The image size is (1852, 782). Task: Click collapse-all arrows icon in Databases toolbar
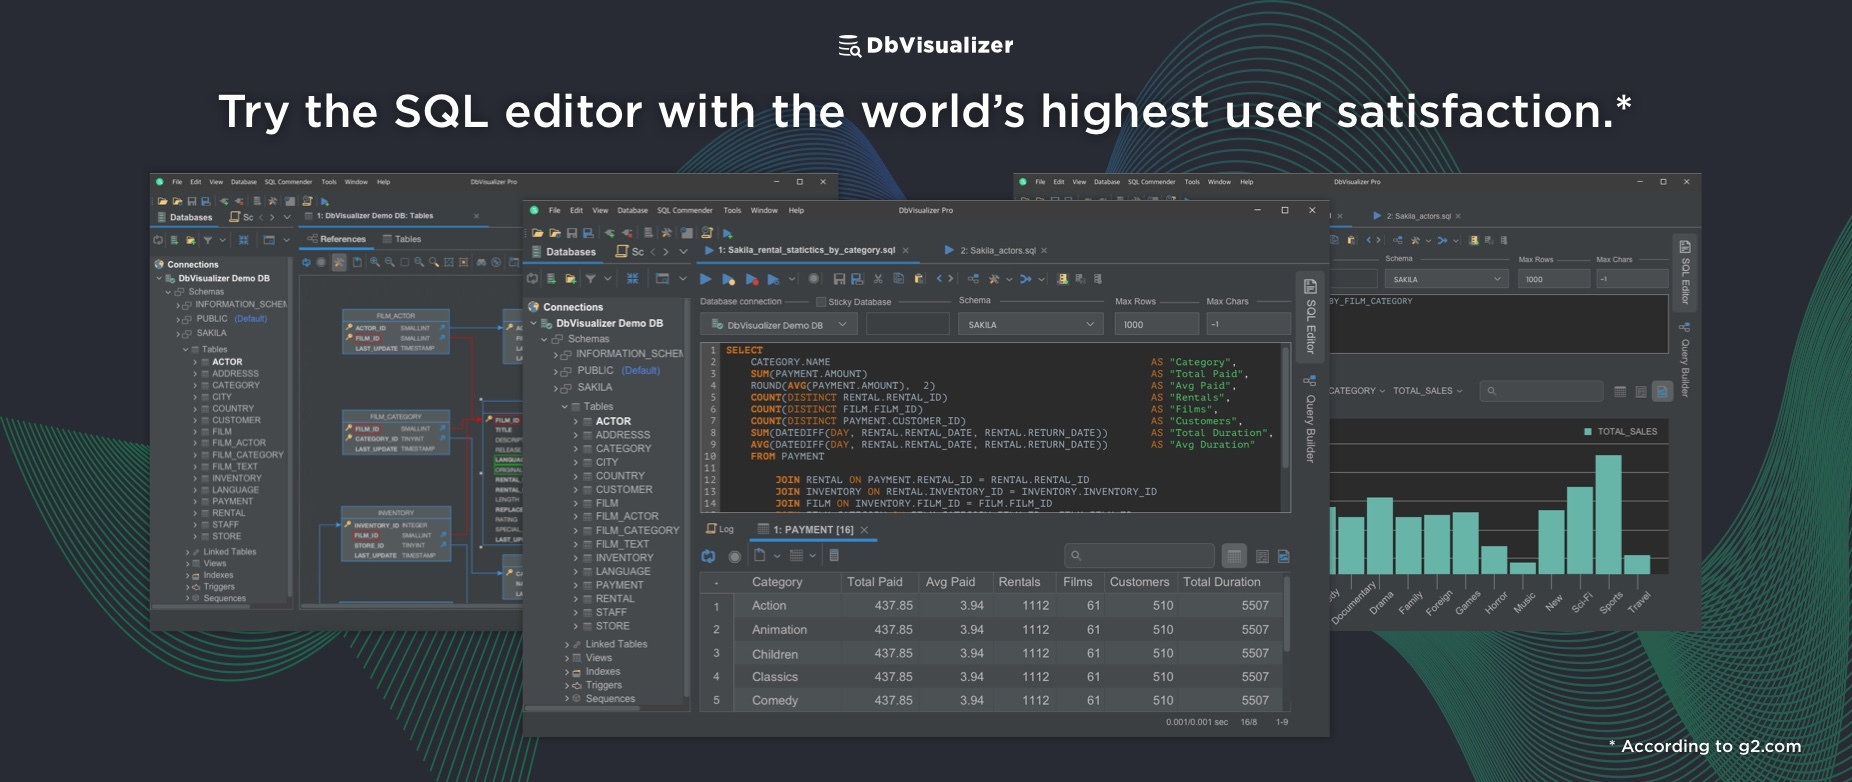pos(632,278)
